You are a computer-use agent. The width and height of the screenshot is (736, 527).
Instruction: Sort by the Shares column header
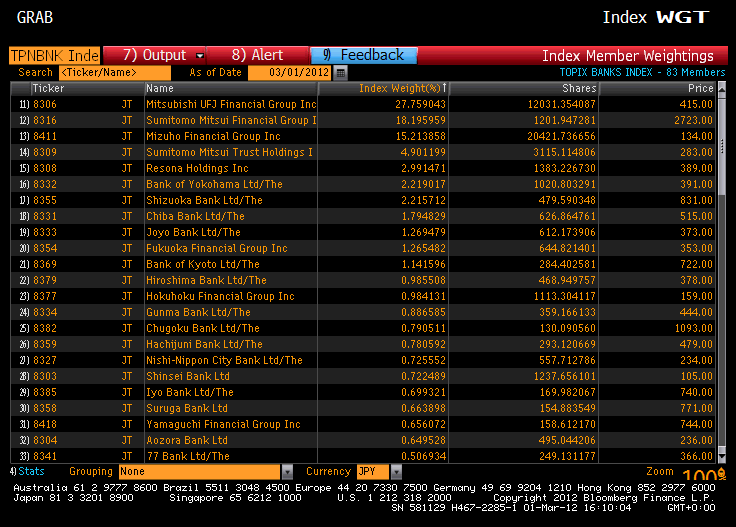[579, 89]
